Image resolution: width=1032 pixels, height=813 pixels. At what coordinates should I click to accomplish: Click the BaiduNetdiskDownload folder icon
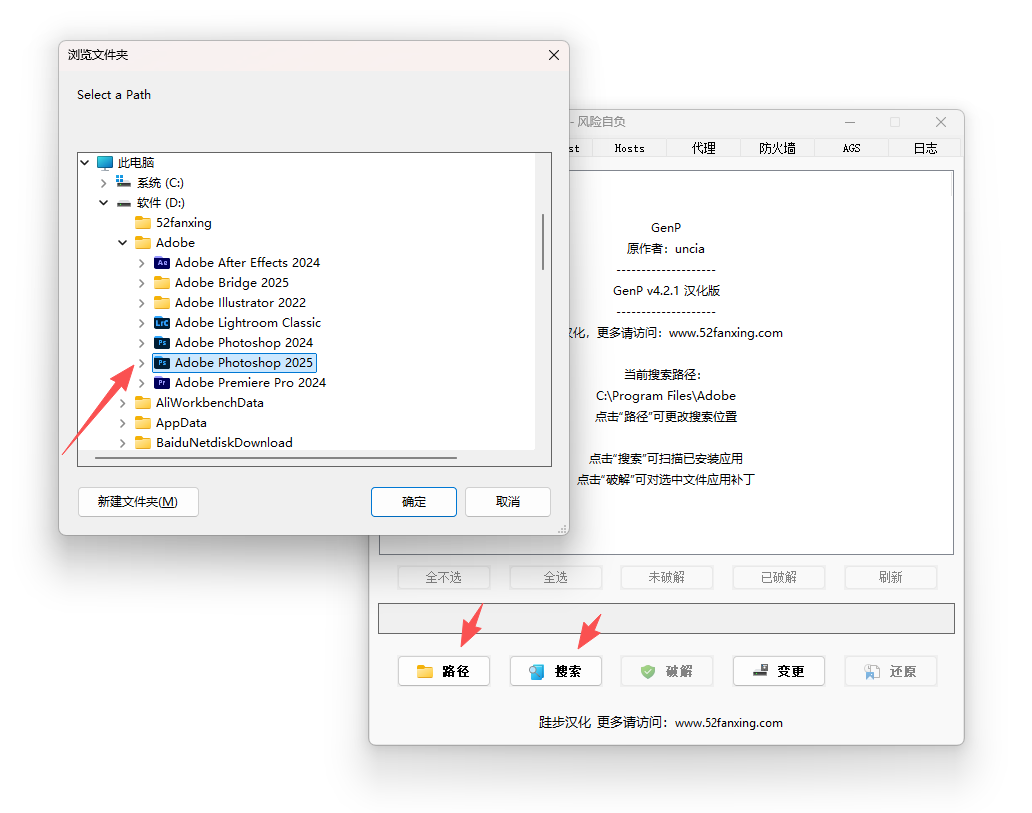(x=143, y=442)
